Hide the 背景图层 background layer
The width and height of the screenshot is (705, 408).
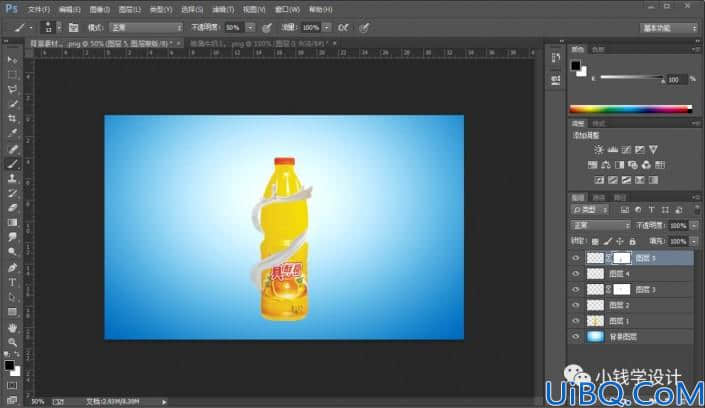pyautogui.click(x=576, y=336)
